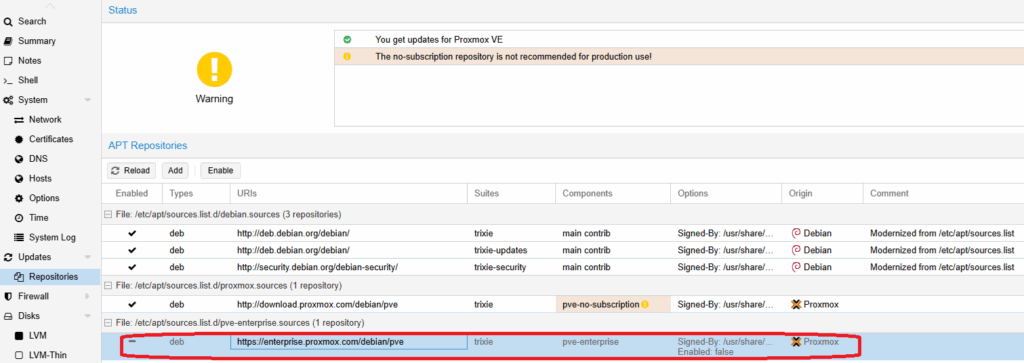Click the DNS globe icon

click(x=19, y=159)
